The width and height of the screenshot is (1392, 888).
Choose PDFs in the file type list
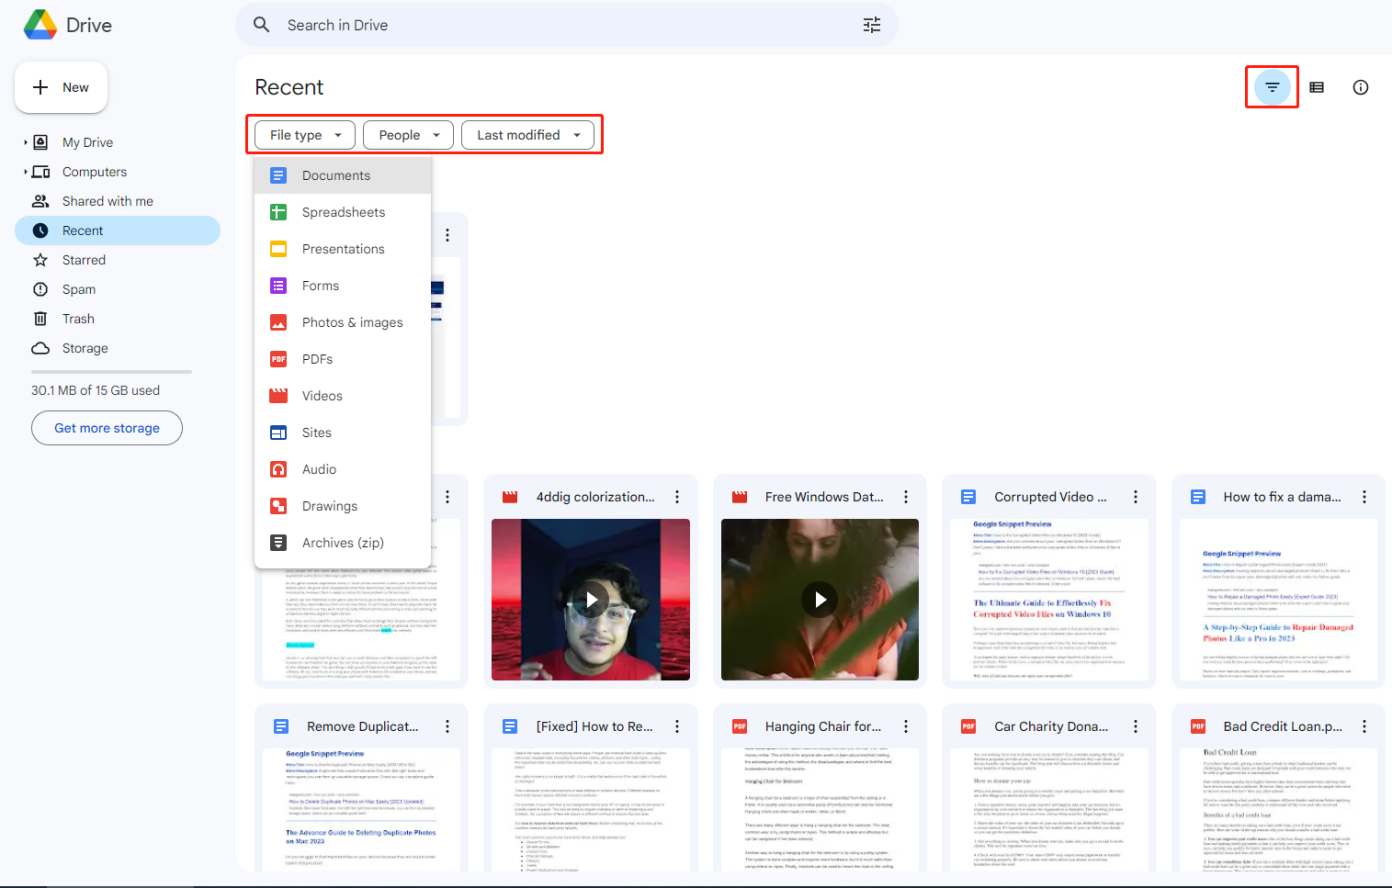[x=317, y=359]
